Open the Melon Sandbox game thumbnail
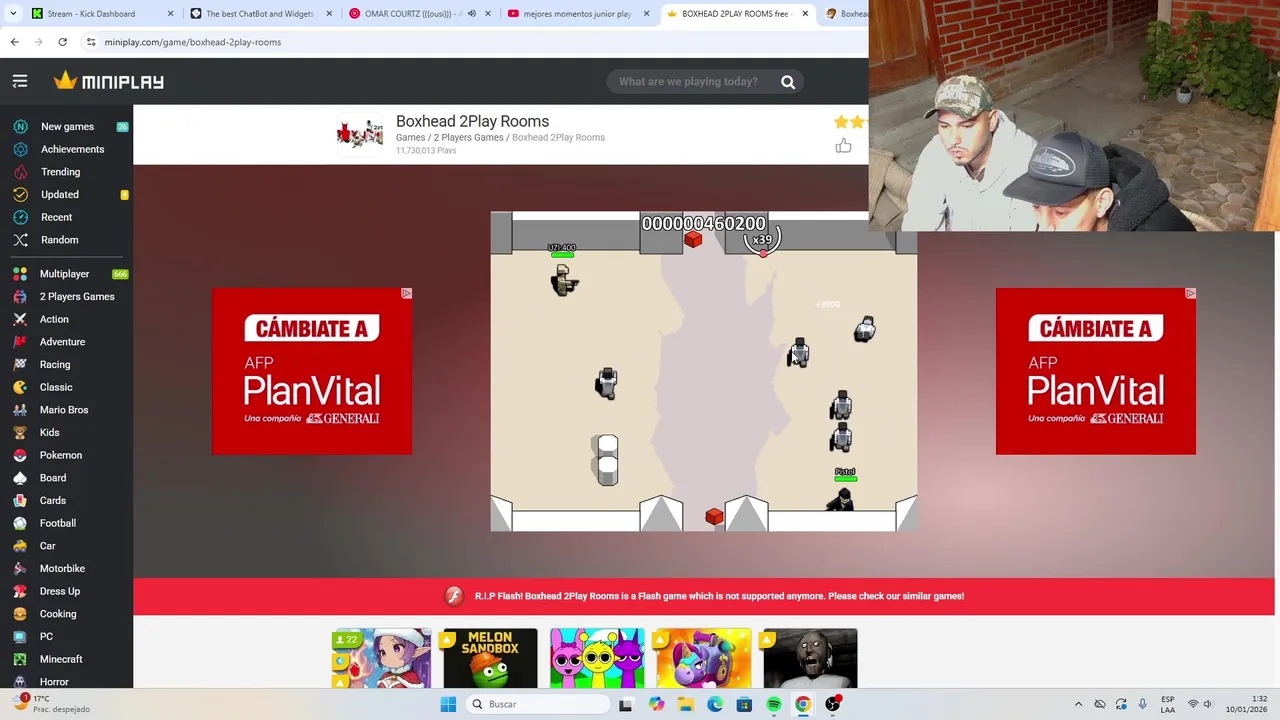Screen dimensions: 1280x720 (x=490, y=658)
